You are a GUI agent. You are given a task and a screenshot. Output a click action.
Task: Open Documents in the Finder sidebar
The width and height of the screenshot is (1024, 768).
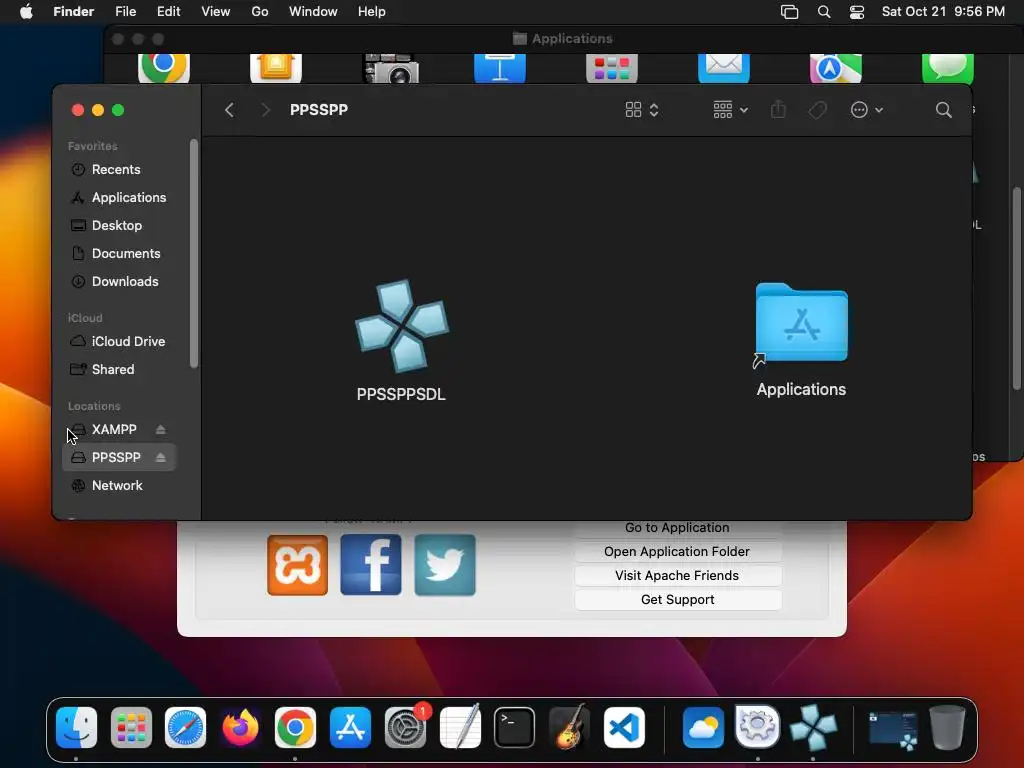pos(118,253)
